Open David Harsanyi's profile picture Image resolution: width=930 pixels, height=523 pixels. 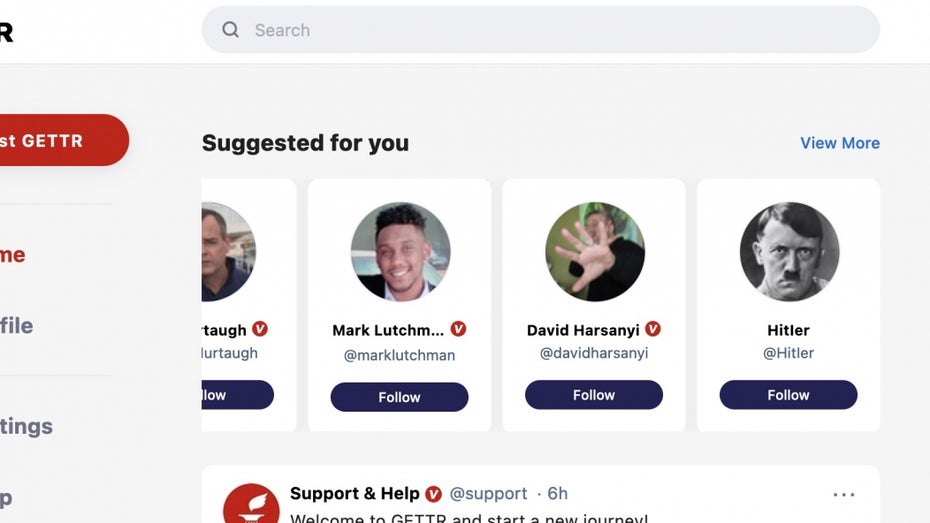[x=594, y=252]
